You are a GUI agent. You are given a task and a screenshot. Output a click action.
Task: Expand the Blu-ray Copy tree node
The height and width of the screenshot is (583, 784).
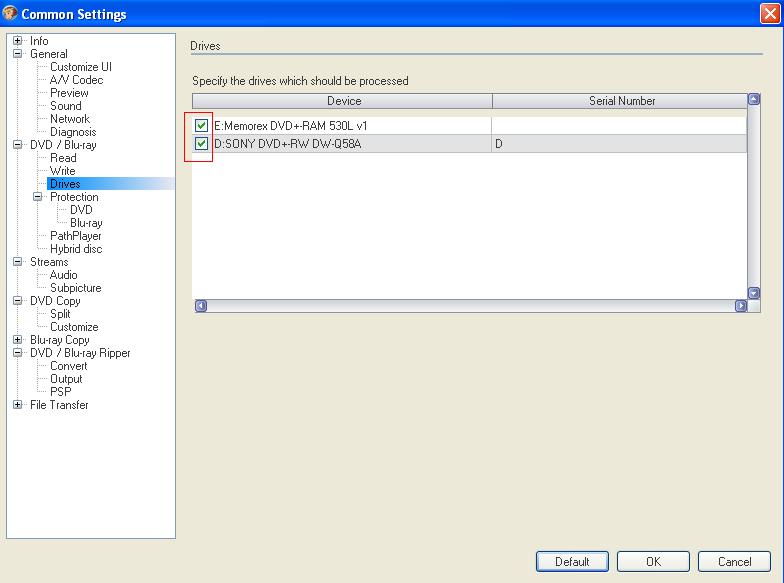click(18, 340)
